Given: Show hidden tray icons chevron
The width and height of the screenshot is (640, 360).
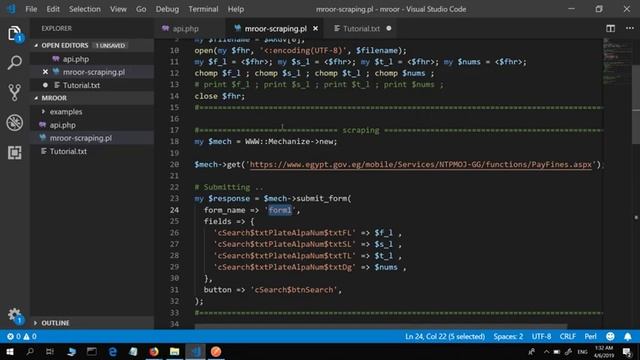Looking at the screenshot, I should (x=546, y=351).
